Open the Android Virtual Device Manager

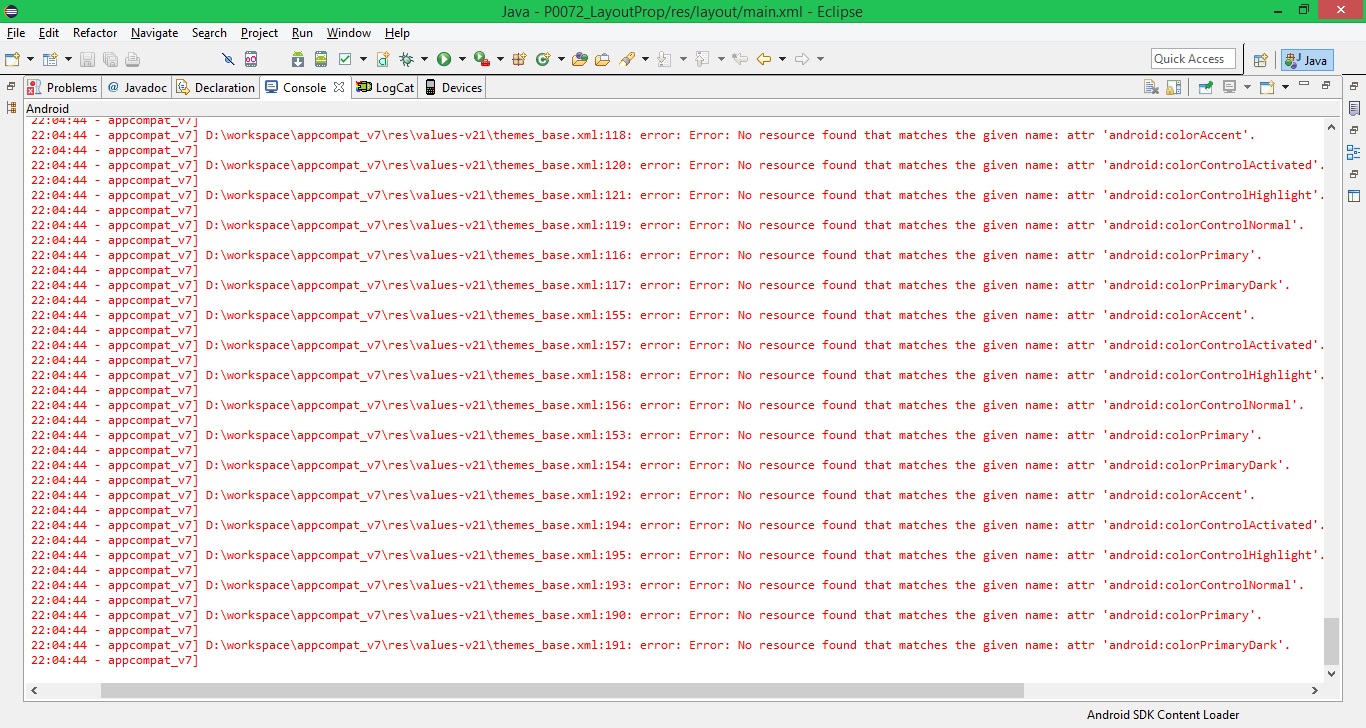point(321,59)
